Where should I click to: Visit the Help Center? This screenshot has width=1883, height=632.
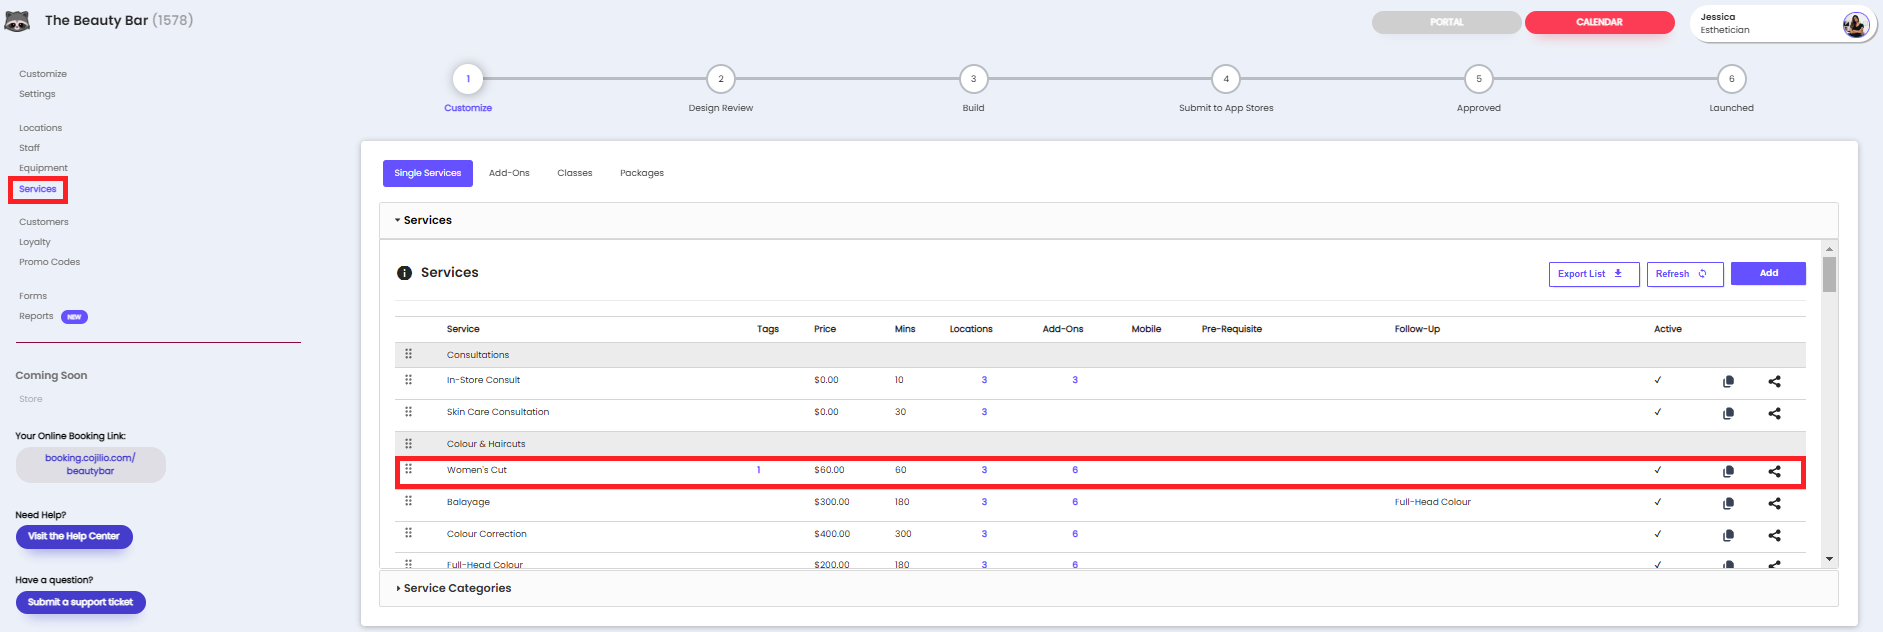74,537
